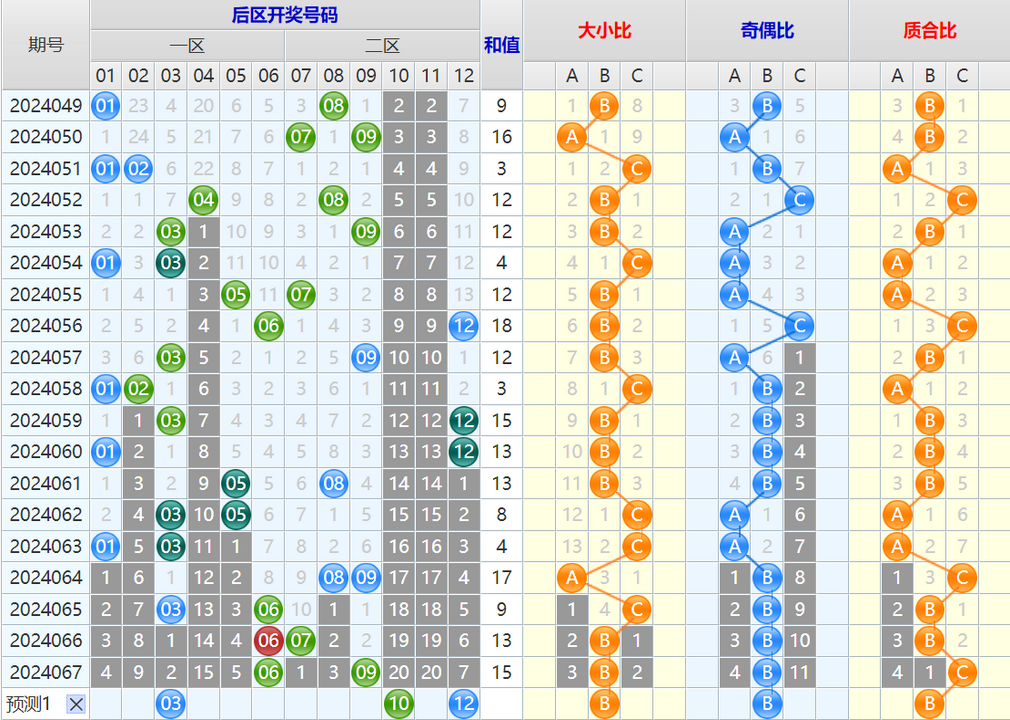Click 奇偶比 C ball in row 2024052
The image size is (1010, 720).
click(x=799, y=200)
